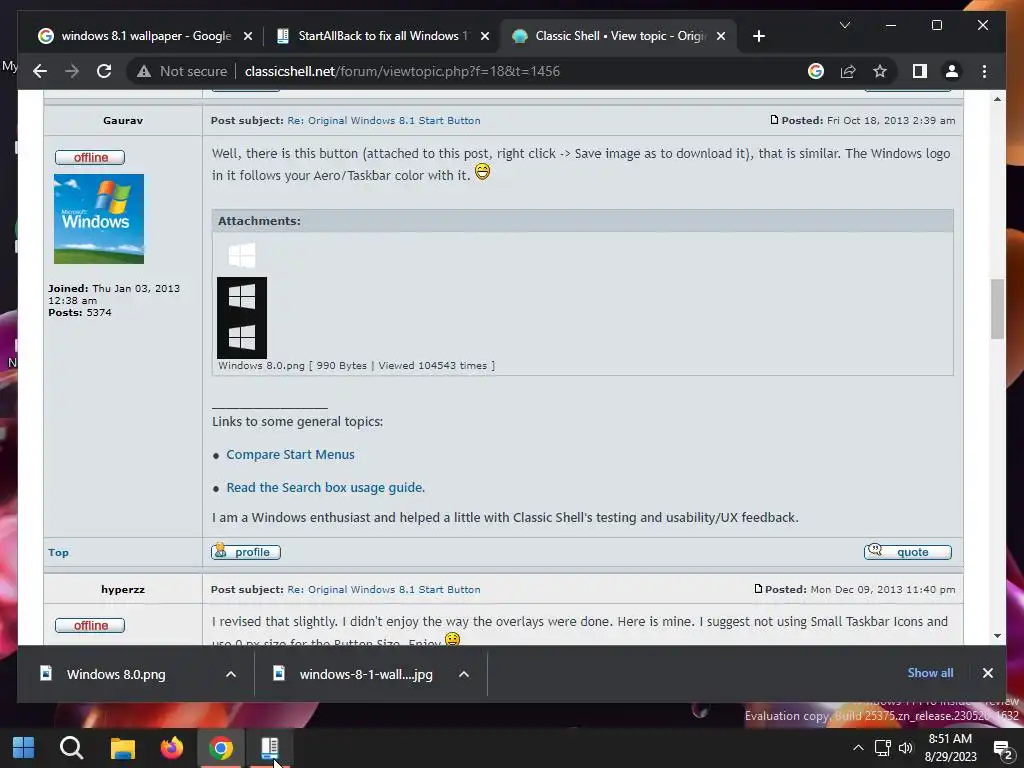This screenshot has width=1024, height=768.
Task: Toggle the Chrome side panel
Action: pyautogui.click(x=920, y=71)
